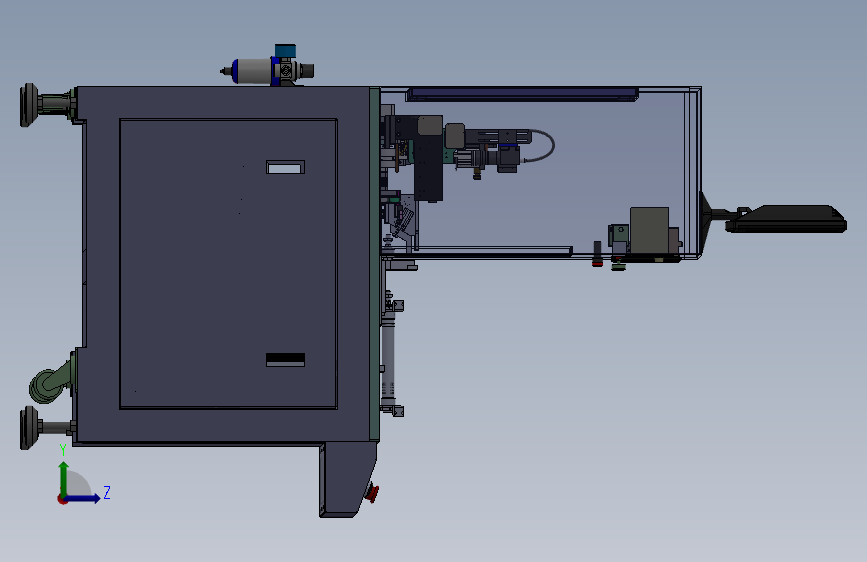
Task: Select the dark blue light bar in the enclosure
Action: click(523, 94)
